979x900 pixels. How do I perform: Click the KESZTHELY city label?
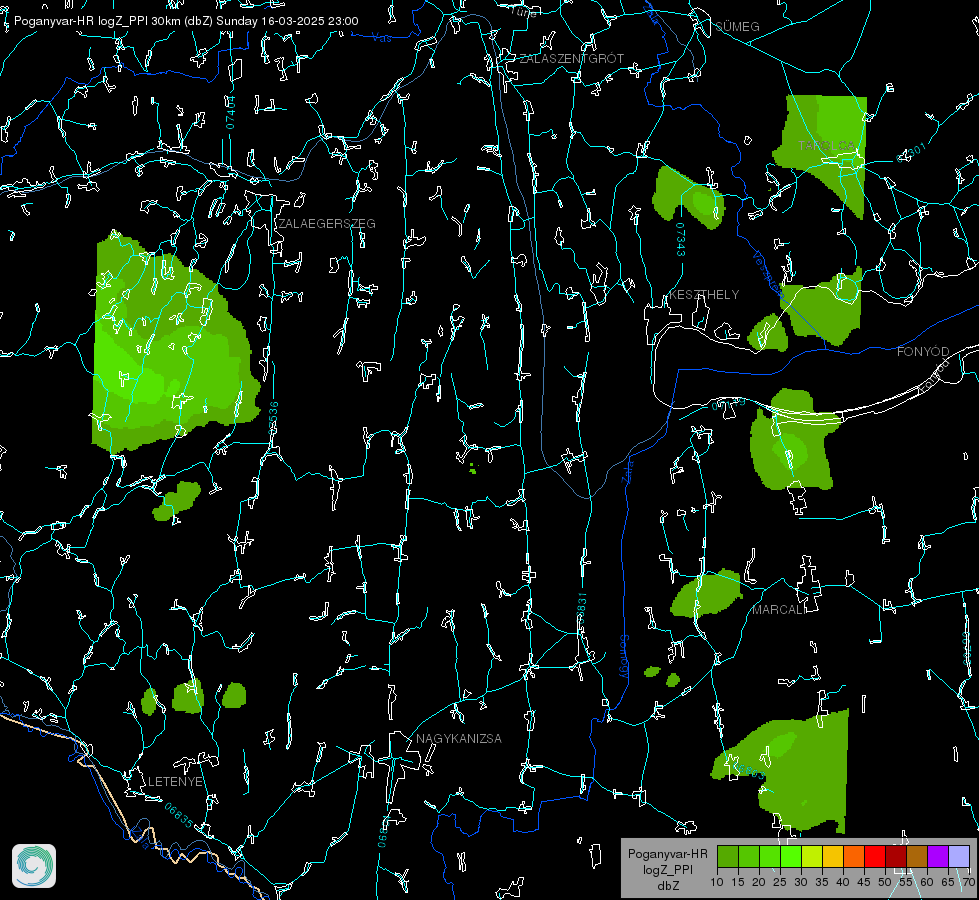click(704, 295)
